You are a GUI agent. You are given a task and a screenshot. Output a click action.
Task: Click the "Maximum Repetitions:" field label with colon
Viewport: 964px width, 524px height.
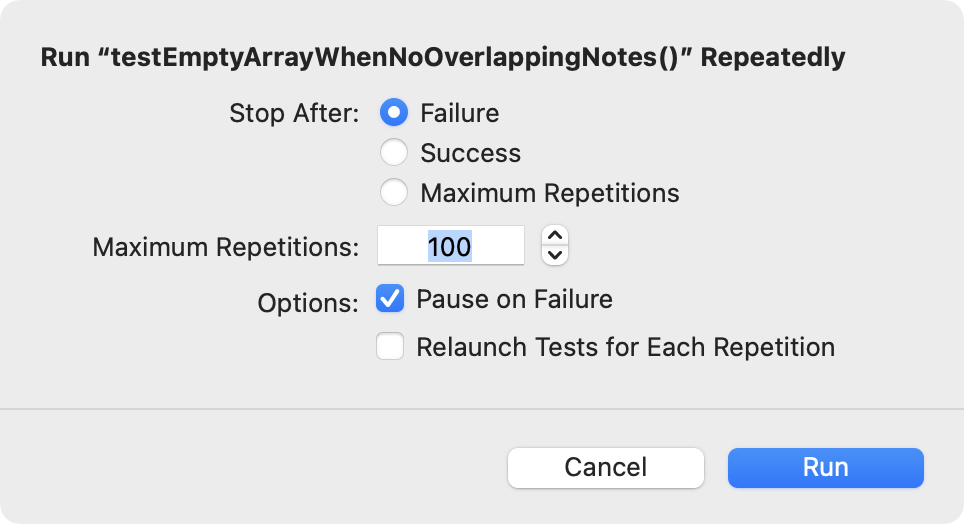(225, 246)
